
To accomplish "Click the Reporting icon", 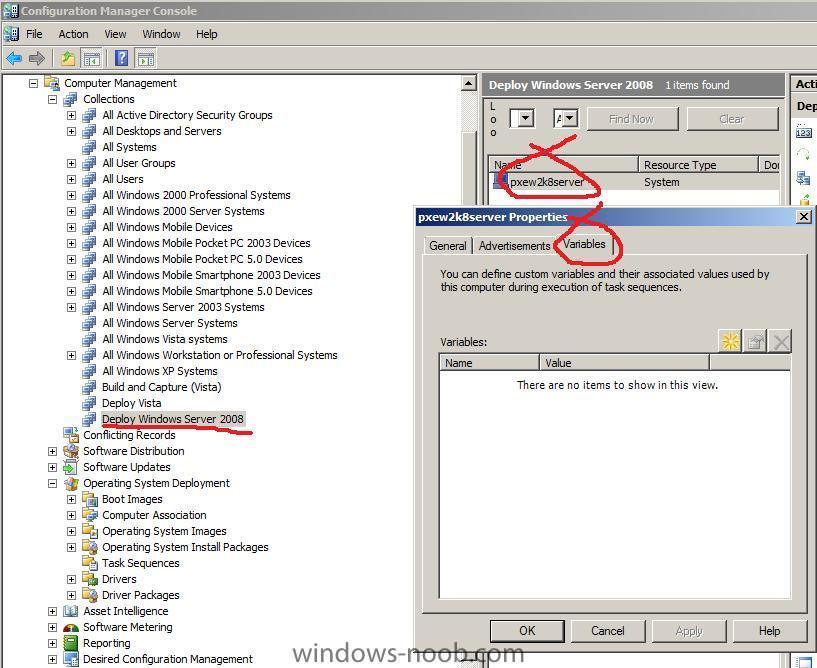I will (70, 643).
